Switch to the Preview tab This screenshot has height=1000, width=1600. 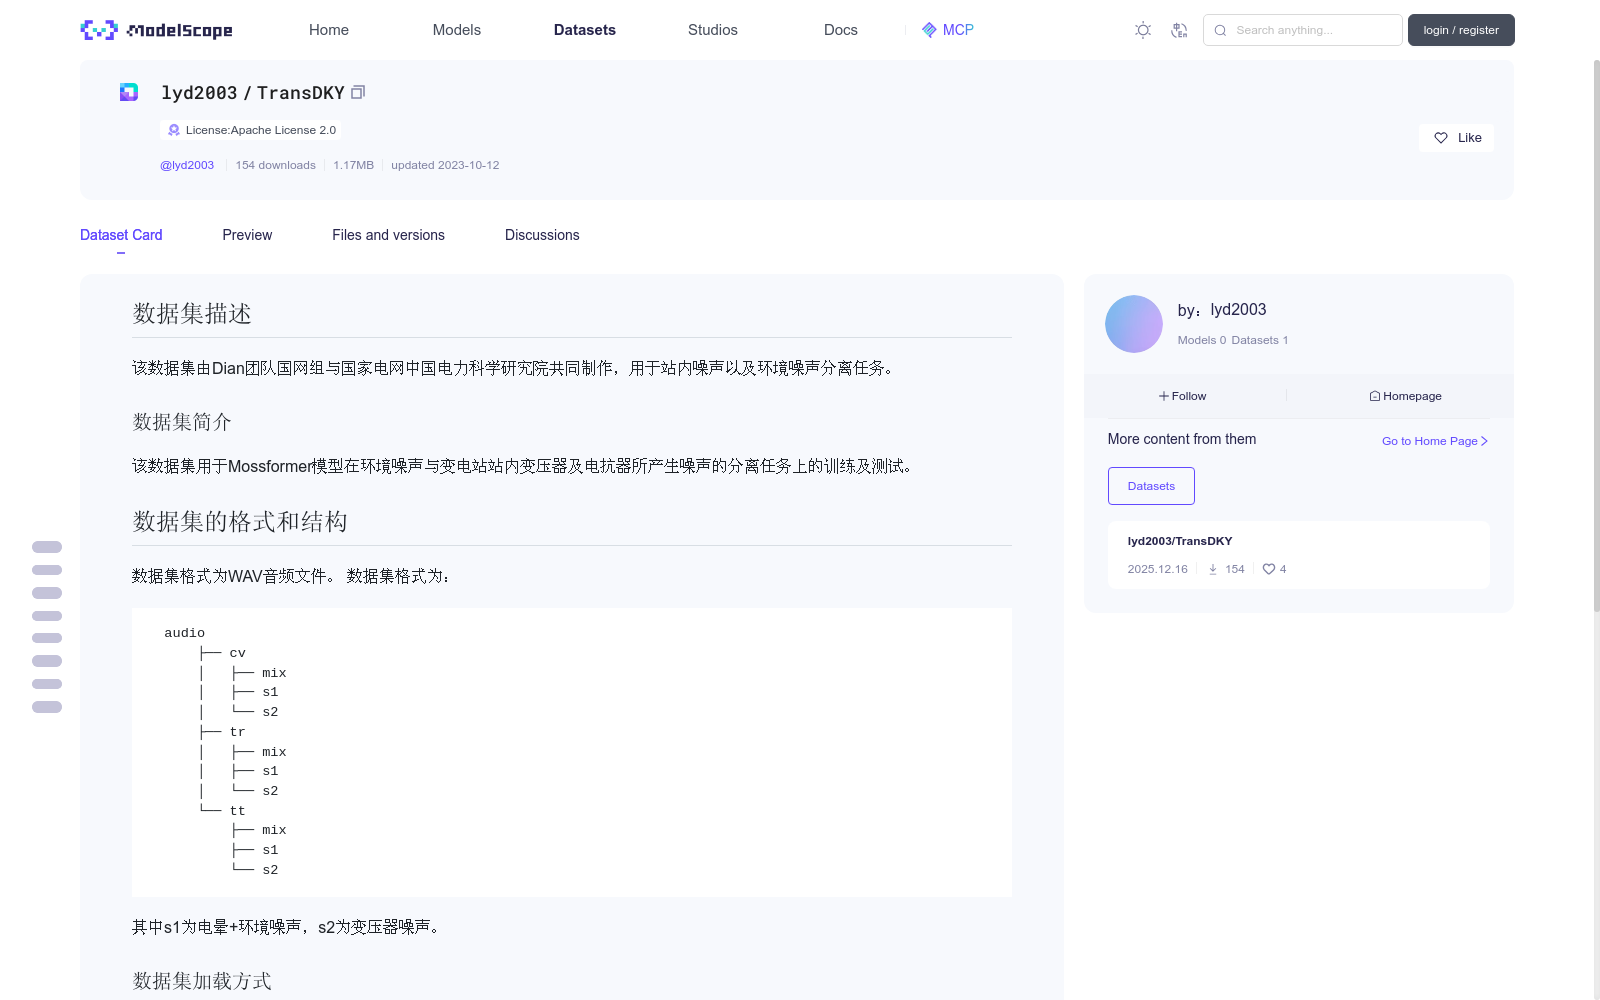(x=247, y=235)
